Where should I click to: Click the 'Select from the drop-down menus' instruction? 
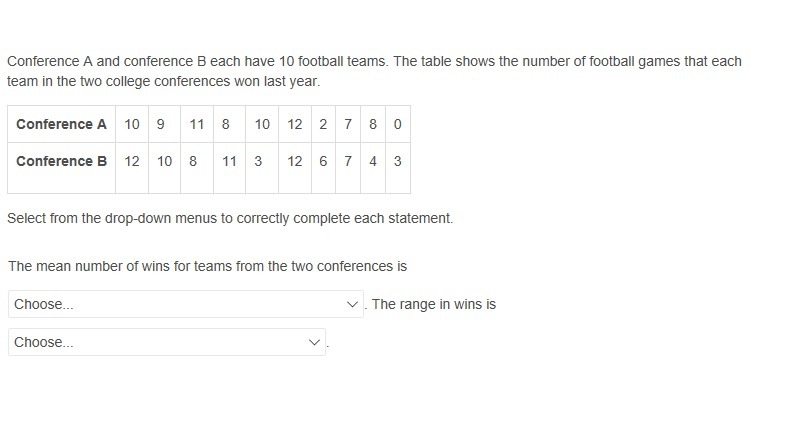[230, 218]
